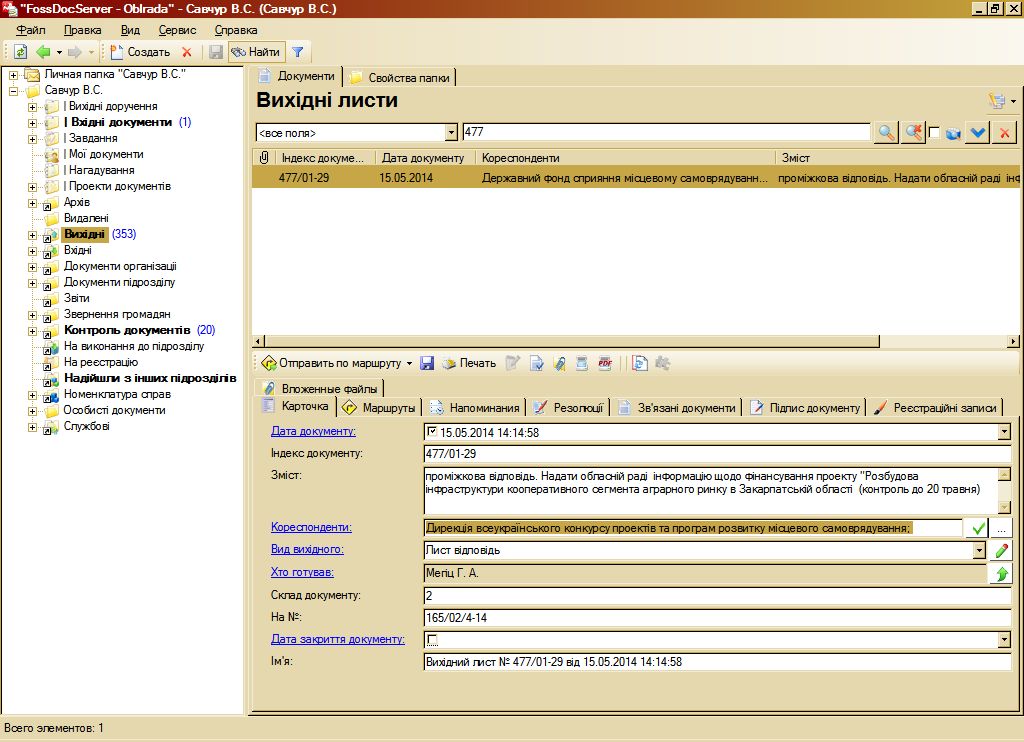Switch to the Маршруты tab
Viewport: 1024px width, 742px height.
point(380,408)
